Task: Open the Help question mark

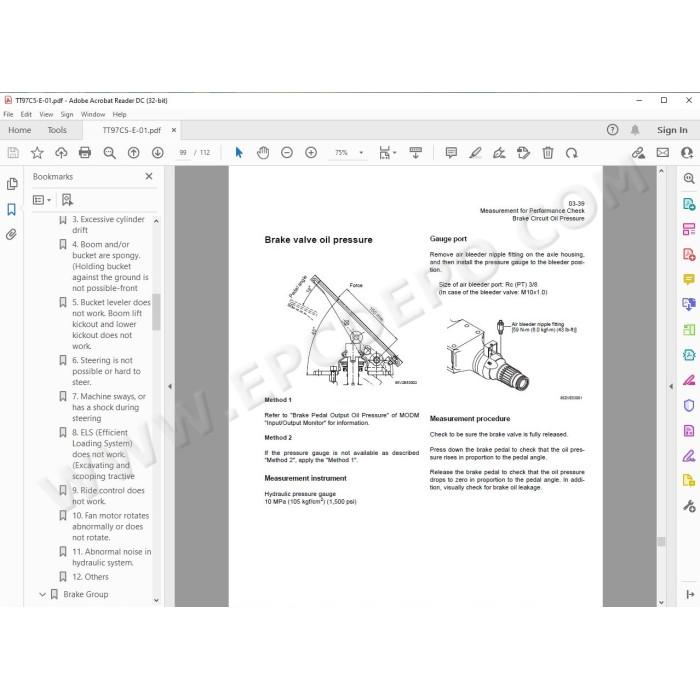Action: (x=612, y=130)
